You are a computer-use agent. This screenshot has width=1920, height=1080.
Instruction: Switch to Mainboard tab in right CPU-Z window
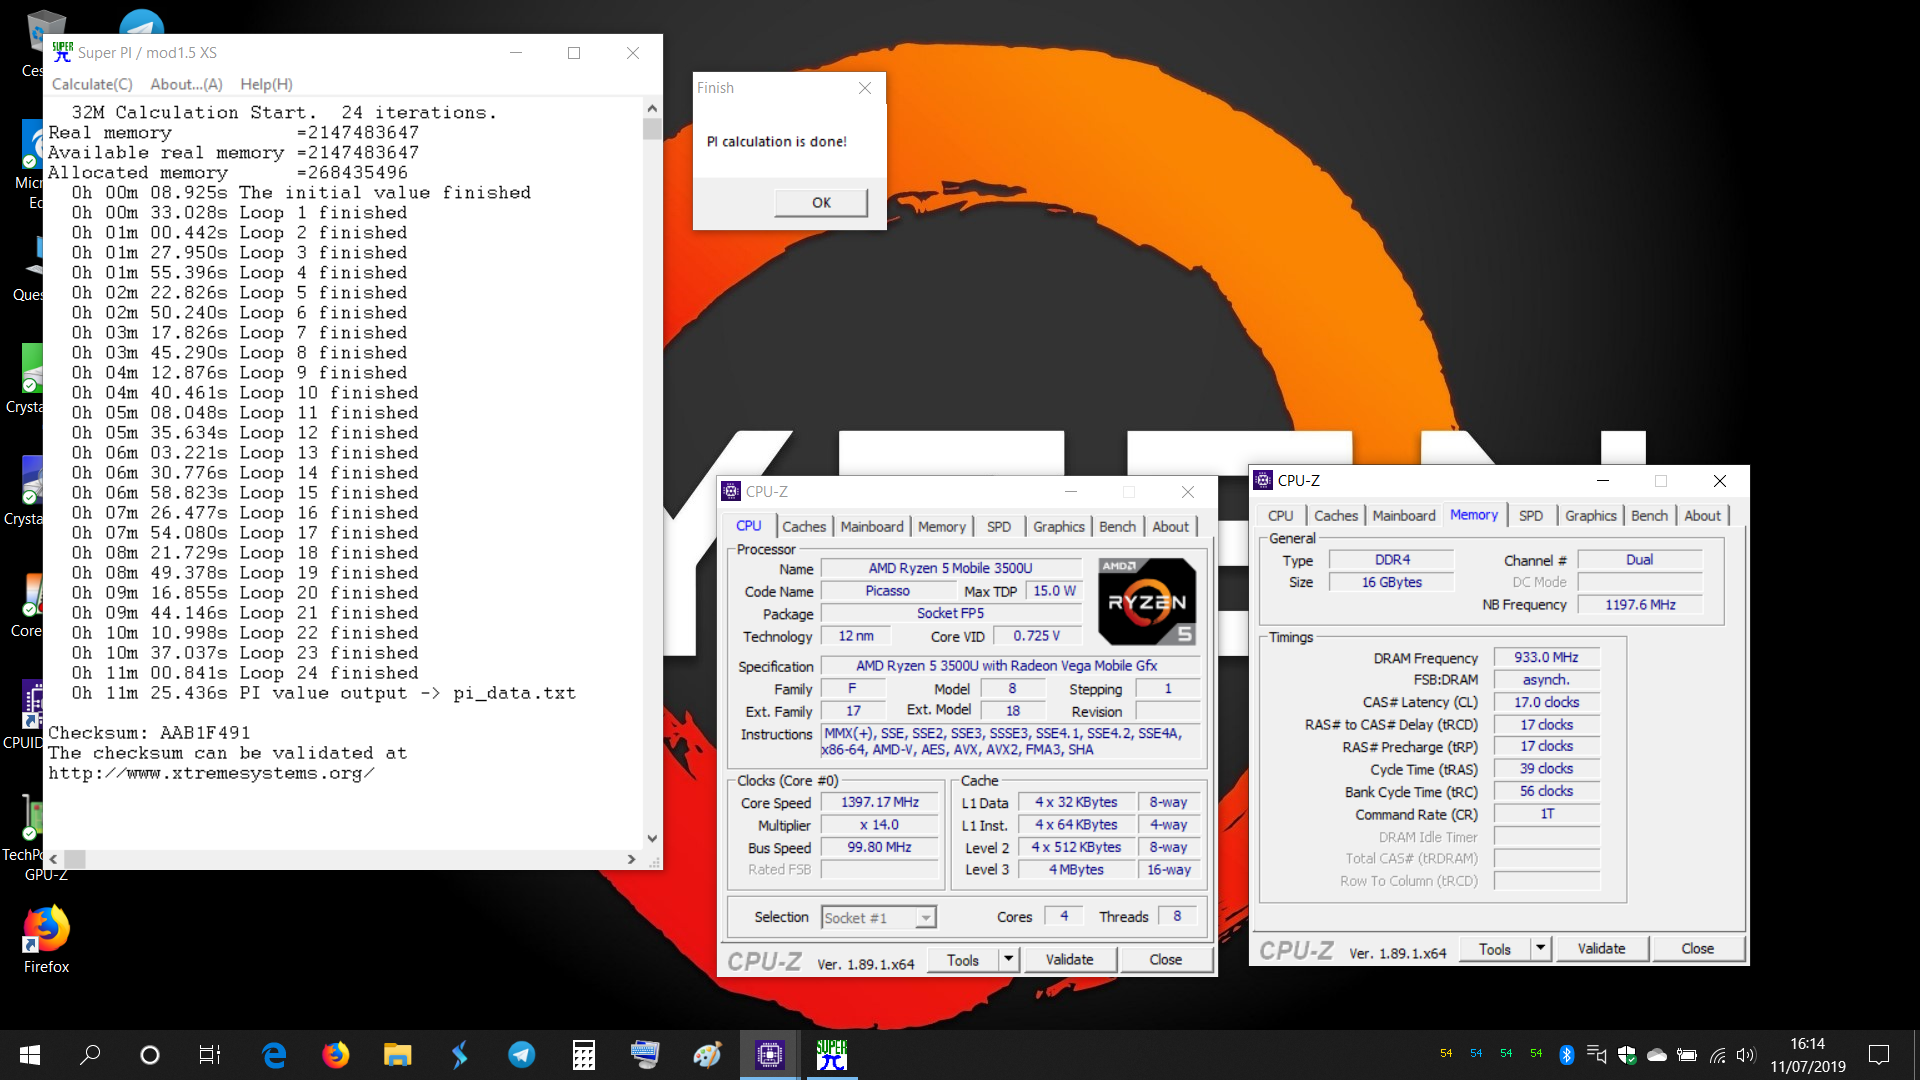tap(1404, 516)
